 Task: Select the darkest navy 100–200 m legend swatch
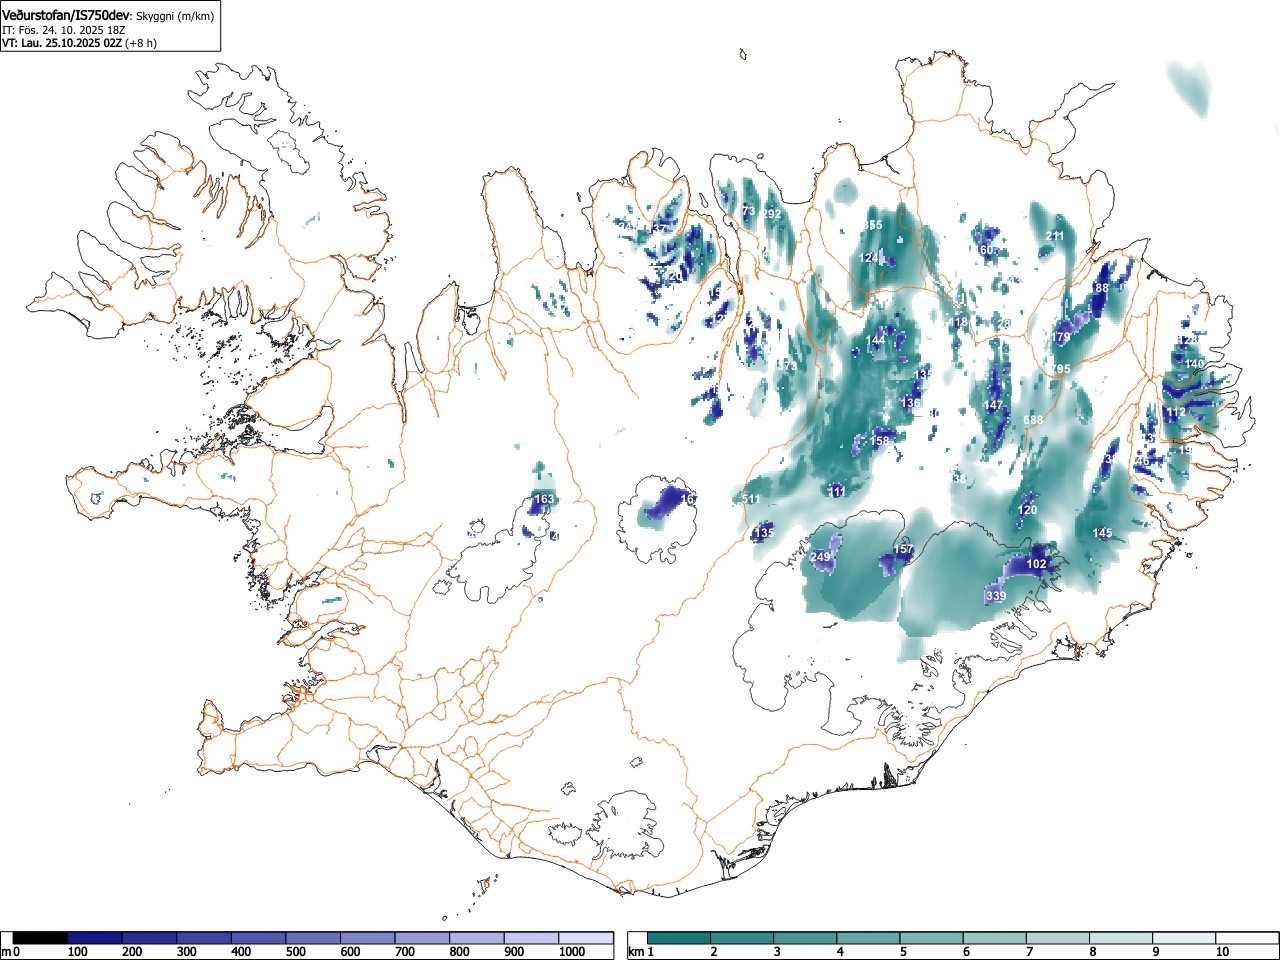(x=95, y=938)
